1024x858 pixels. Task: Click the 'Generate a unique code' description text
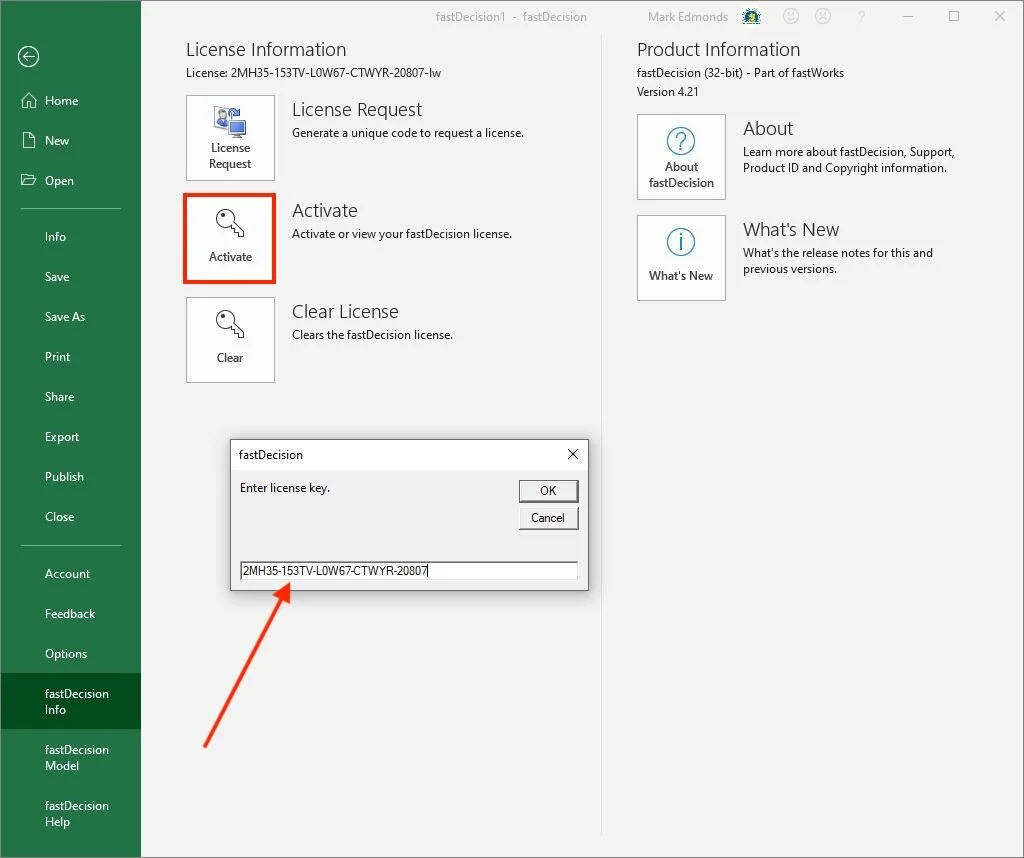point(408,133)
